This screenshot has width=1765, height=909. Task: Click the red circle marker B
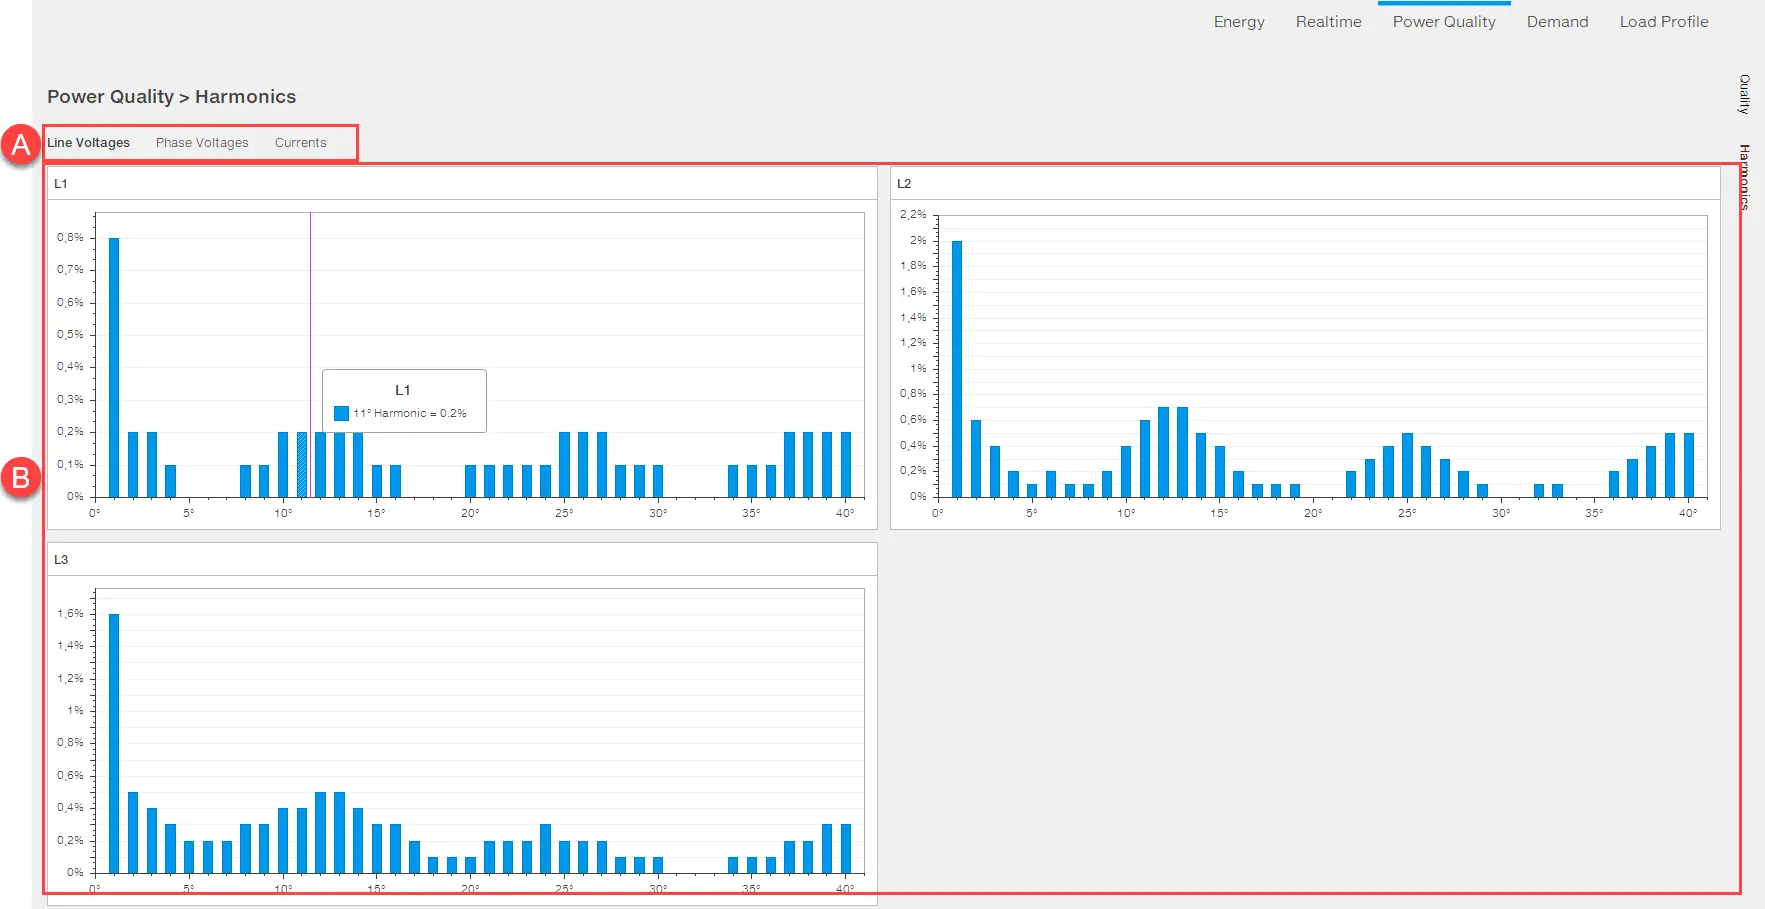coord(20,478)
